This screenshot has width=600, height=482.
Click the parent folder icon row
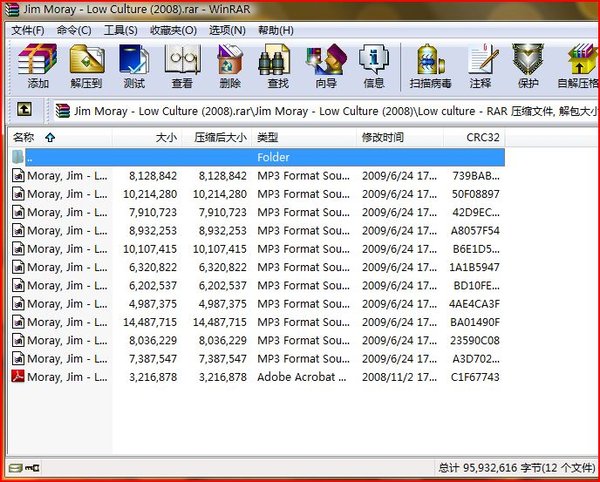(18, 157)
